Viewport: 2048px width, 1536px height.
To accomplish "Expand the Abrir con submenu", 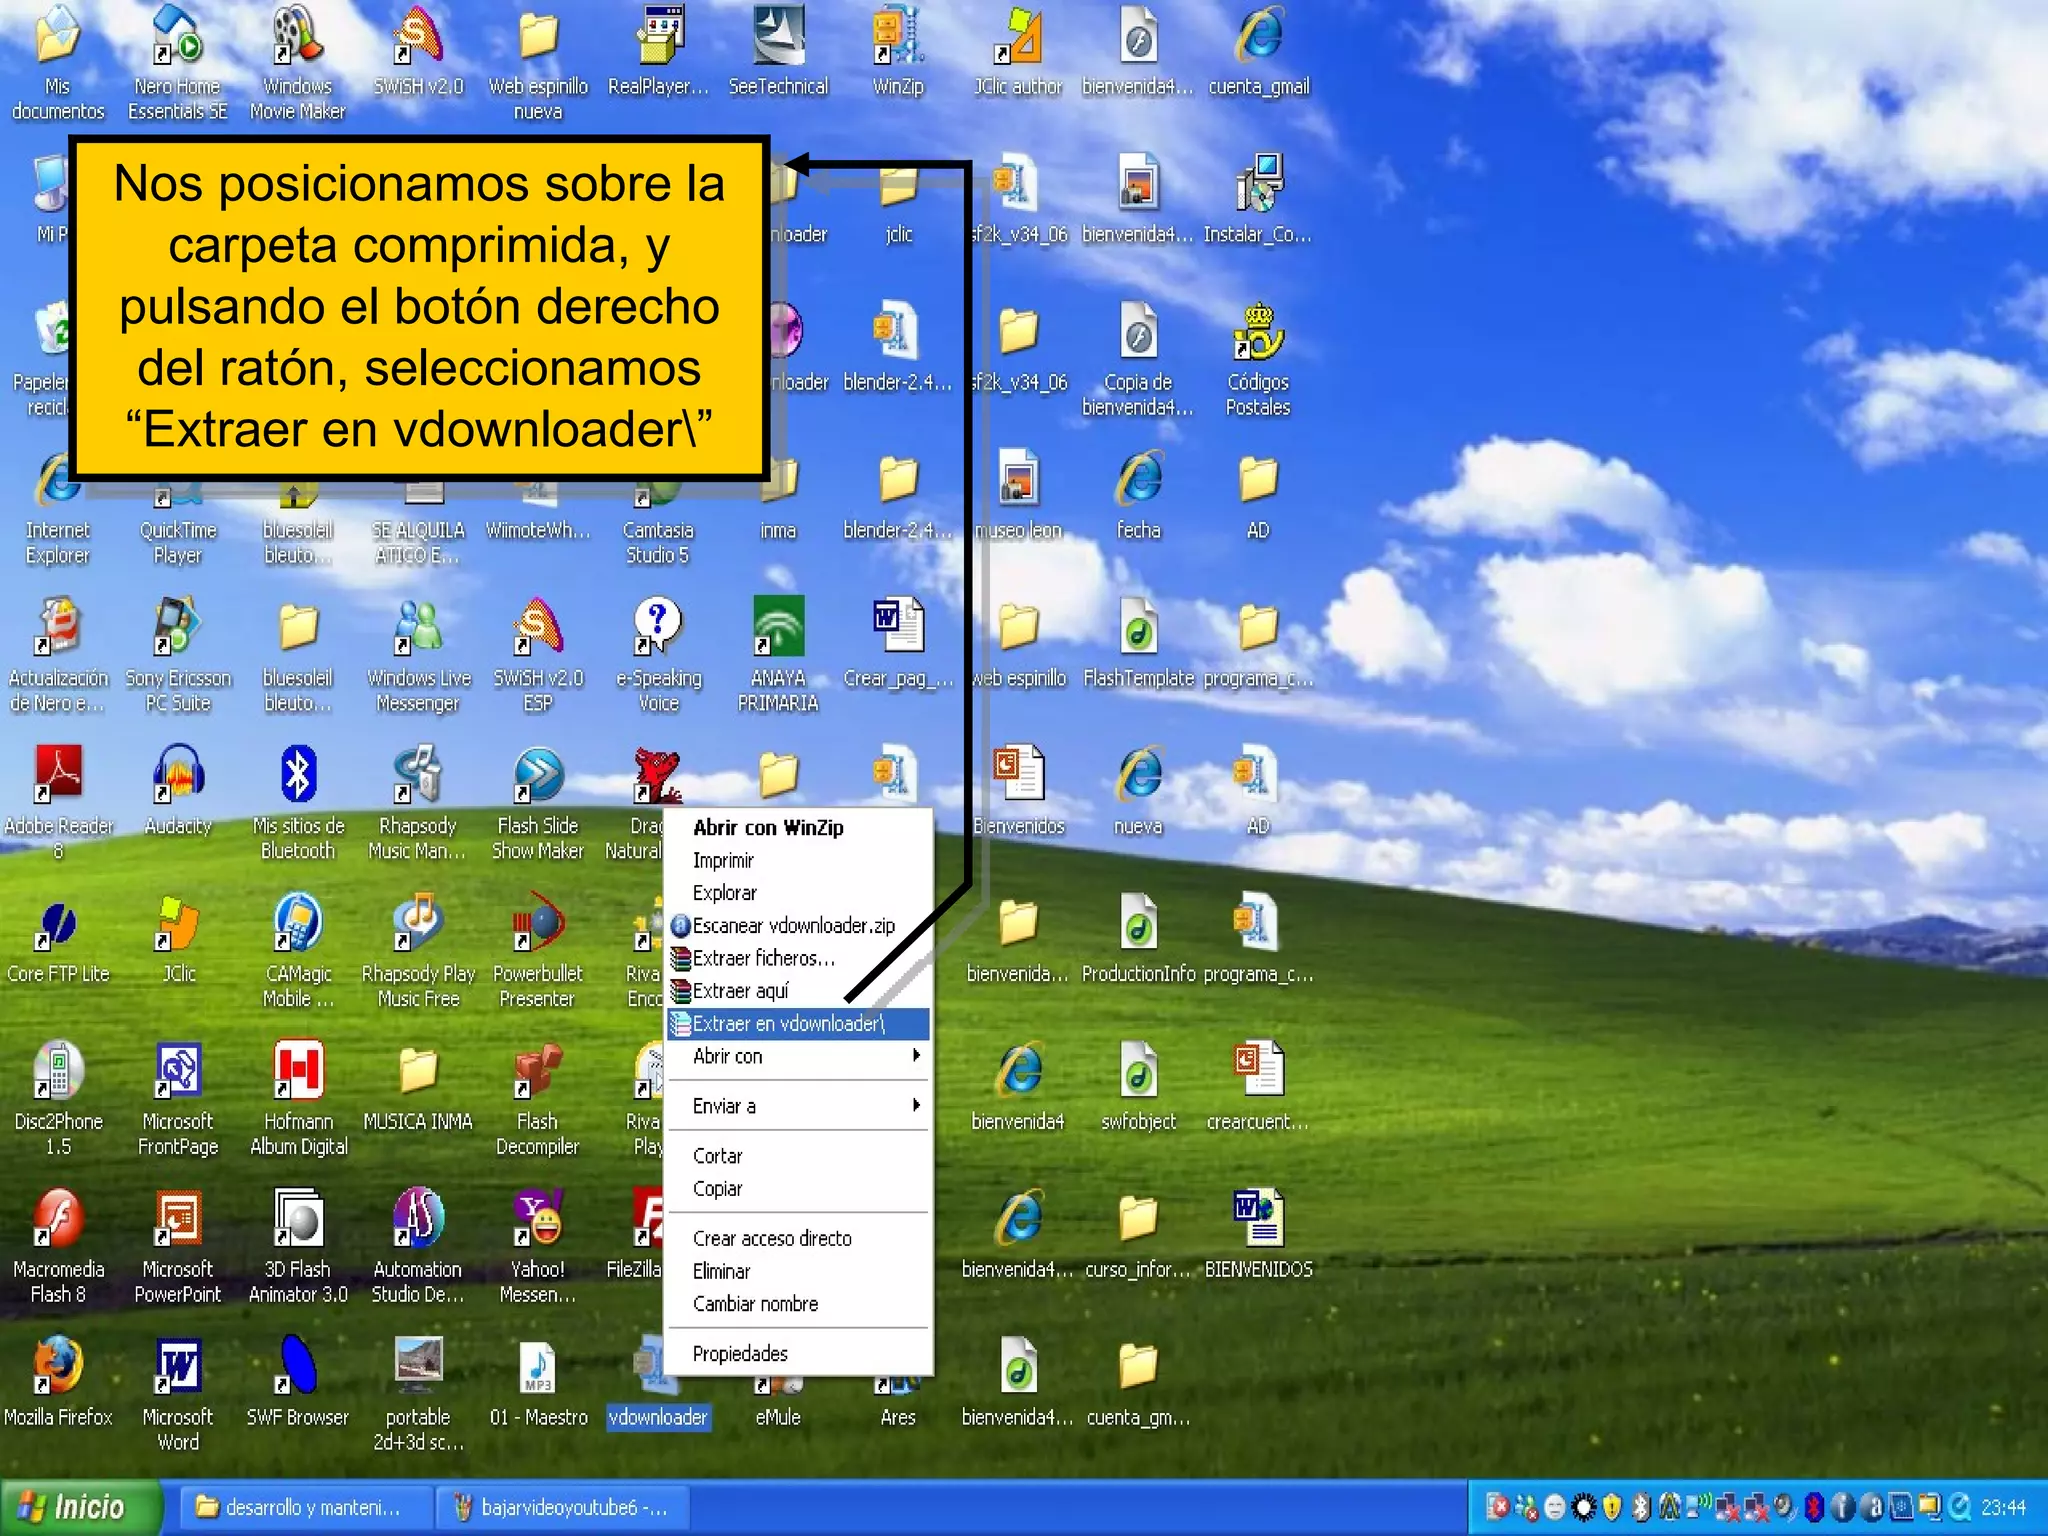I will (x=798, y=1056).
